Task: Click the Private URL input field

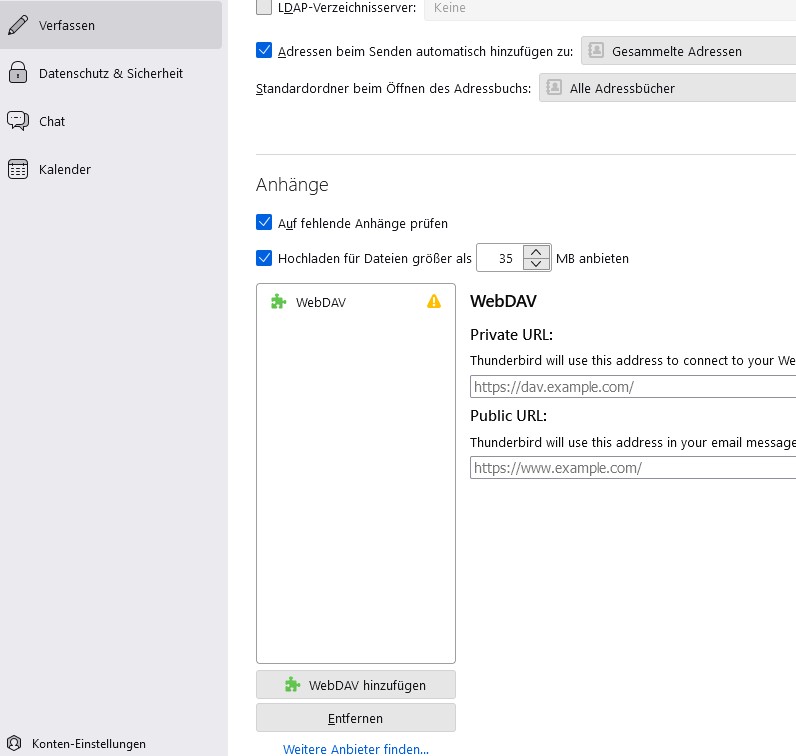Action: pyautogui.click(x=632, y=387)
